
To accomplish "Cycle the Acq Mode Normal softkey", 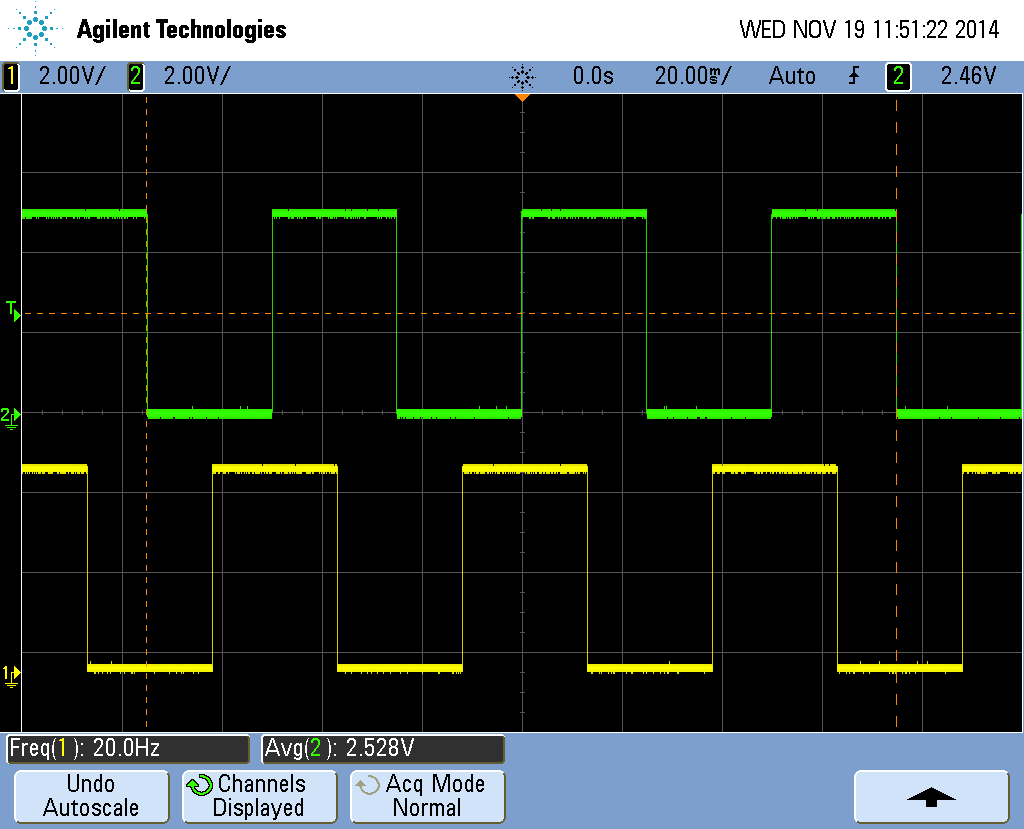I will click(x=427, y=796).
